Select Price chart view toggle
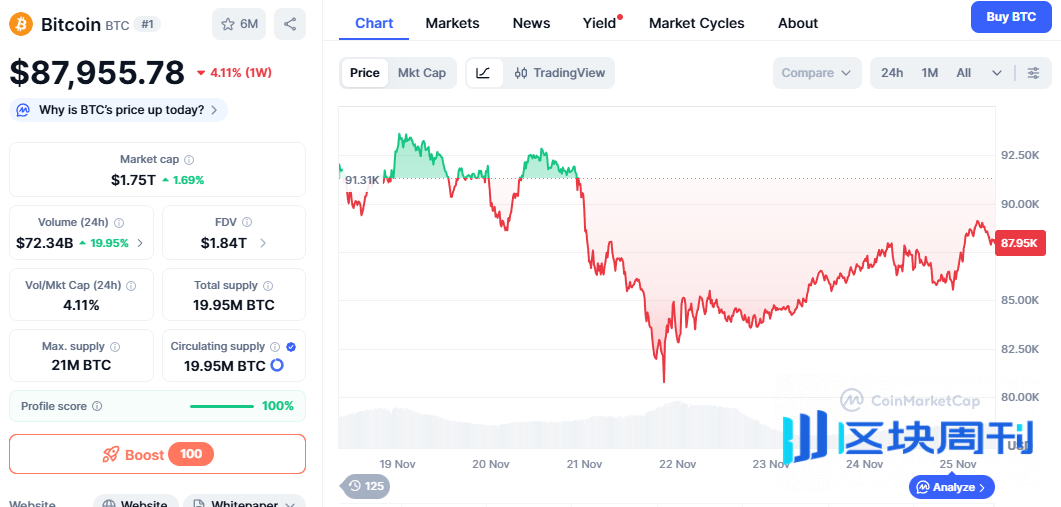The image size is (1061, 507). 365,73
